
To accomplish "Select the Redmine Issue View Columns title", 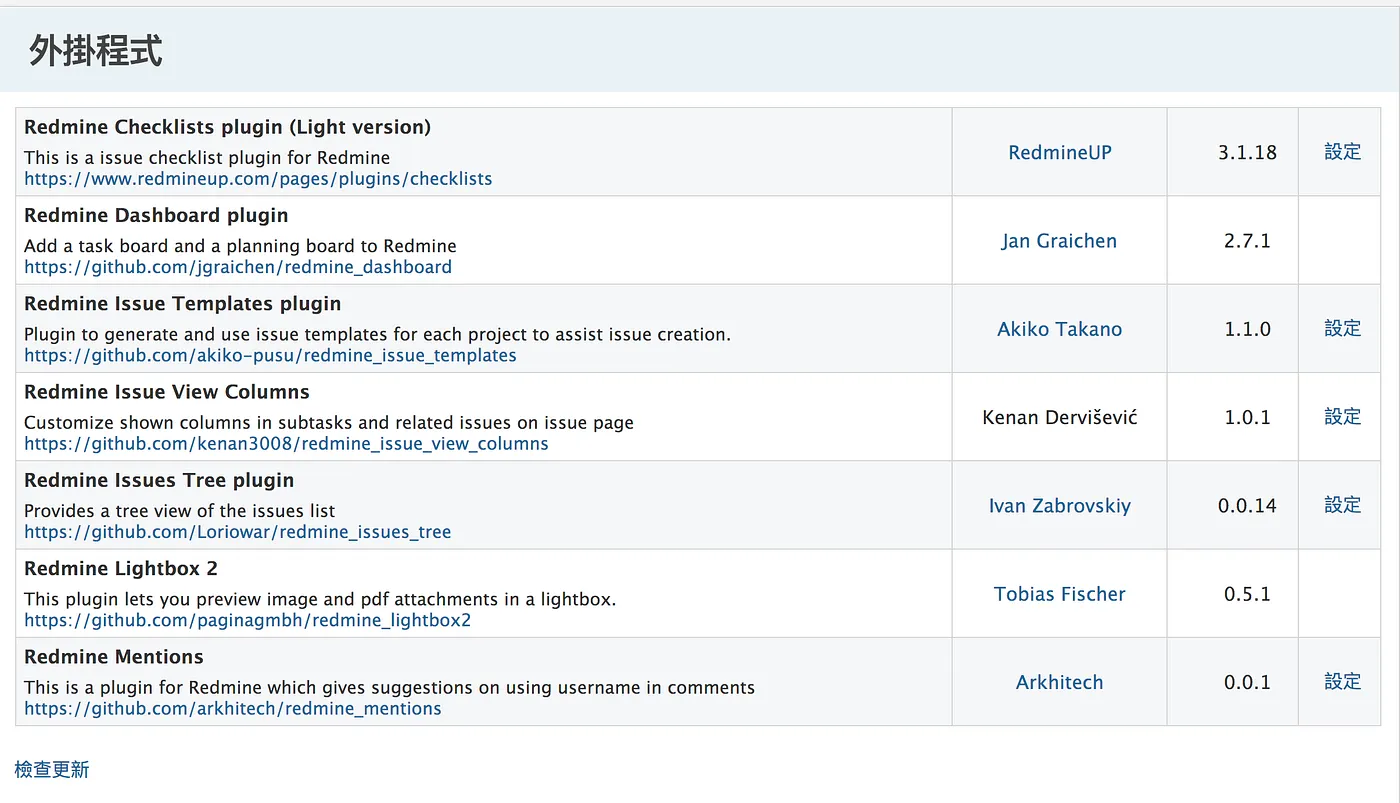I will (167, 392).
